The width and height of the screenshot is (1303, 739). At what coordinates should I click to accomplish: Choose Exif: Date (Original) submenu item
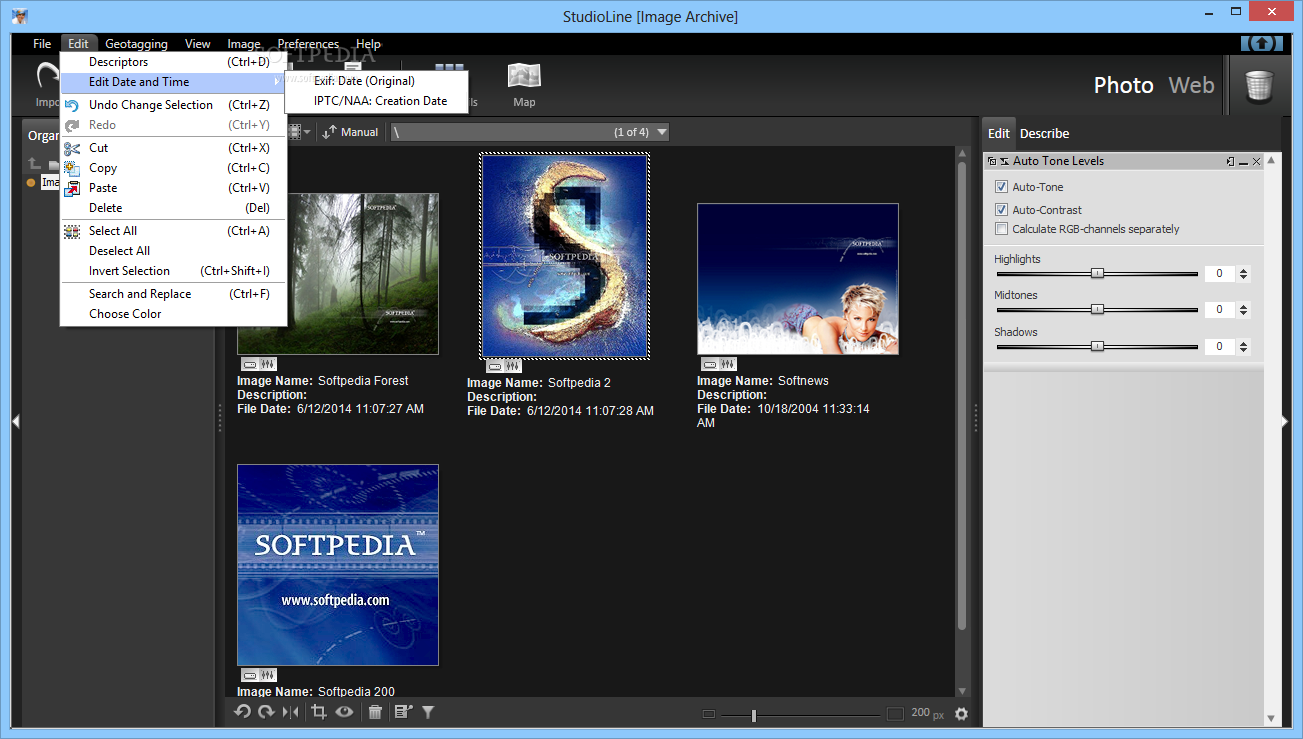tap(376, 81)
